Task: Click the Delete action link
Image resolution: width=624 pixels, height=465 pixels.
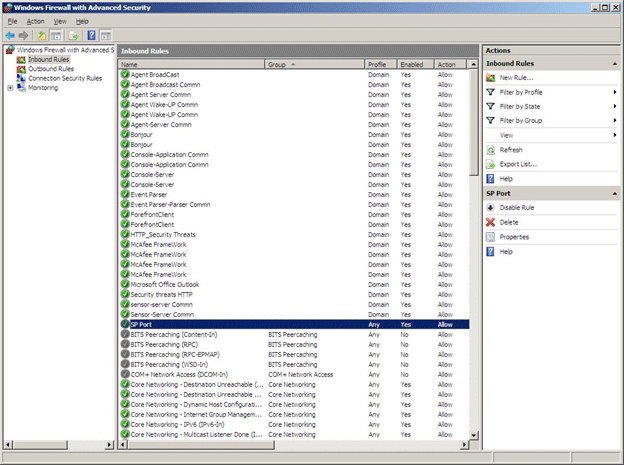Action: (x=509, y=222)
